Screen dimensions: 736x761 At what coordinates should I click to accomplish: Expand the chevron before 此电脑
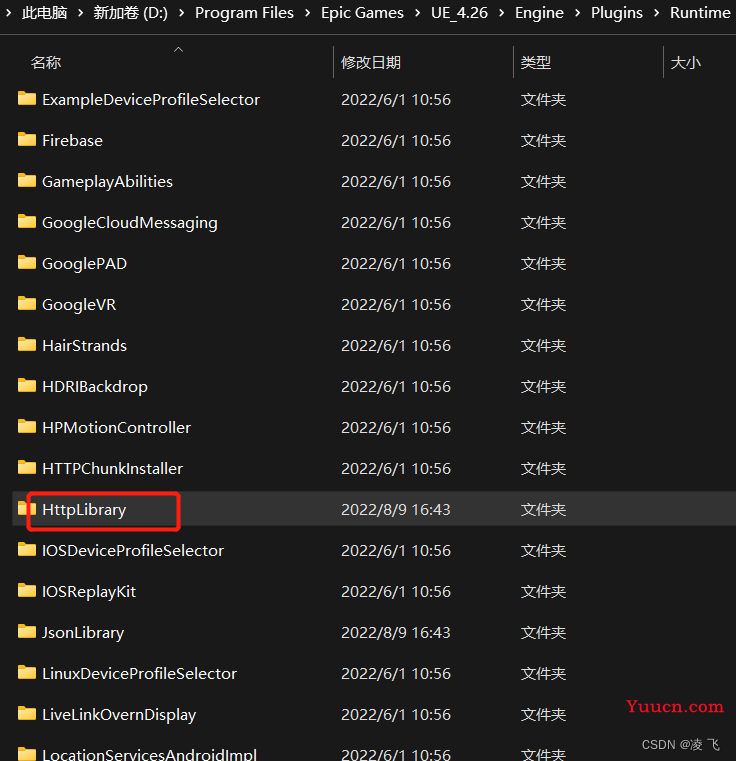[x=9, y=13]
